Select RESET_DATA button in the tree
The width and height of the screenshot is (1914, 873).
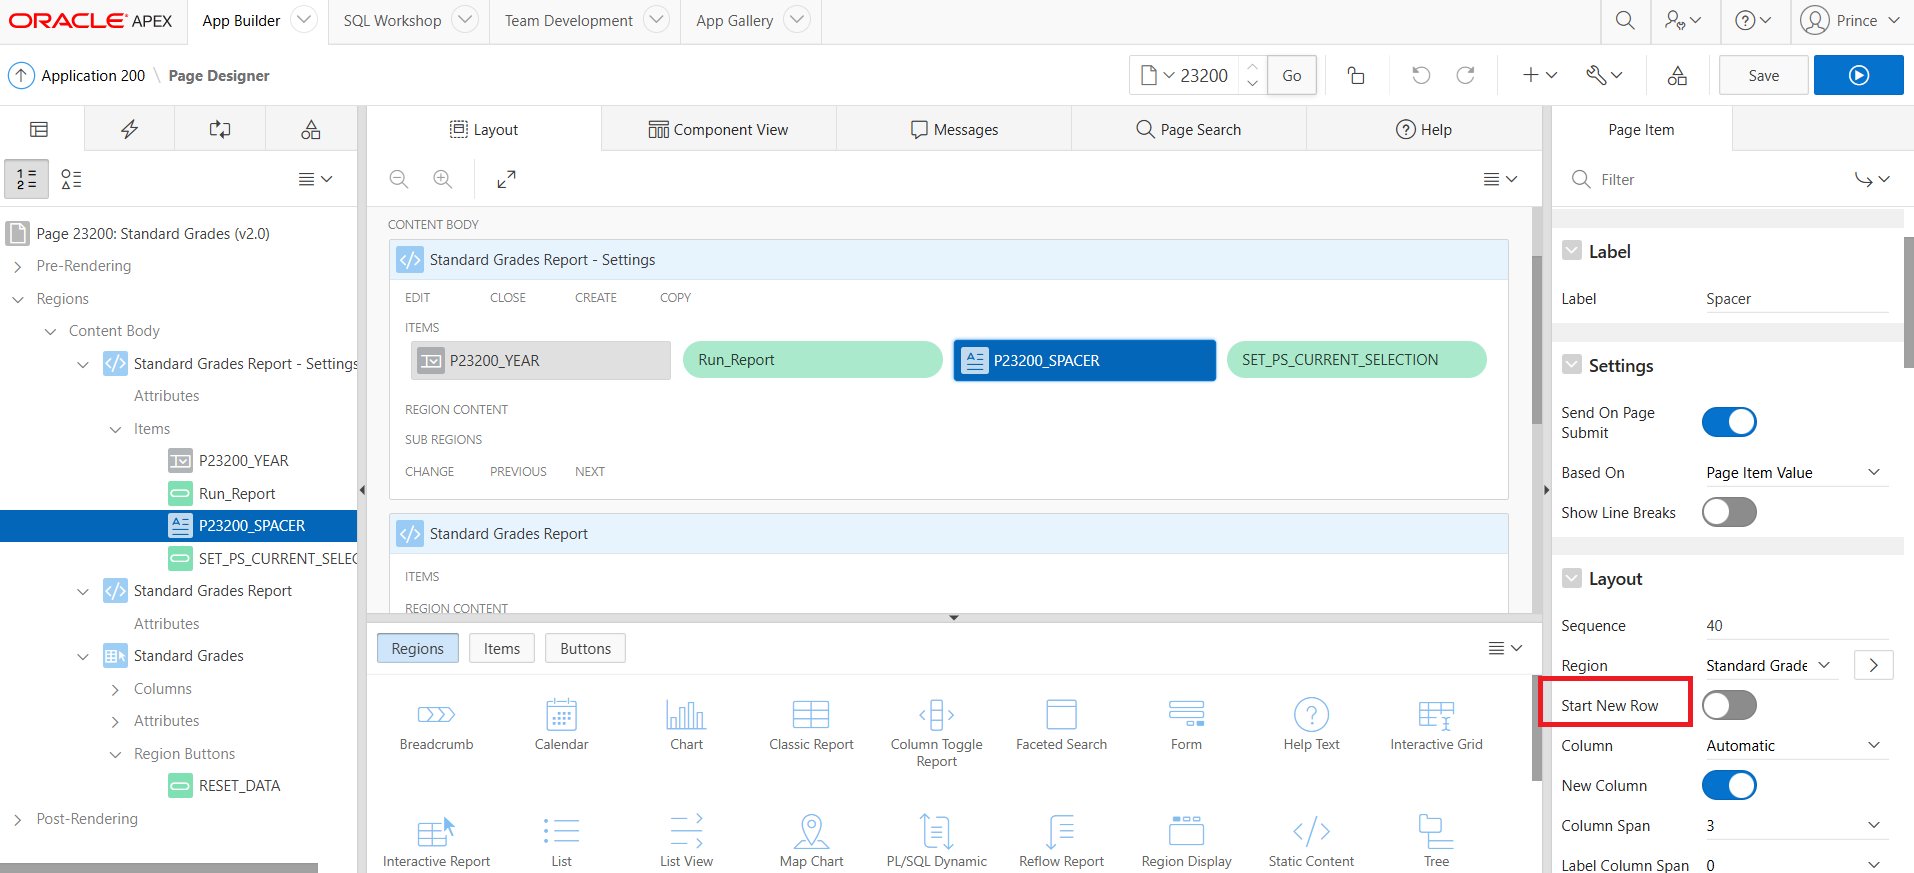tap(239, 786)
